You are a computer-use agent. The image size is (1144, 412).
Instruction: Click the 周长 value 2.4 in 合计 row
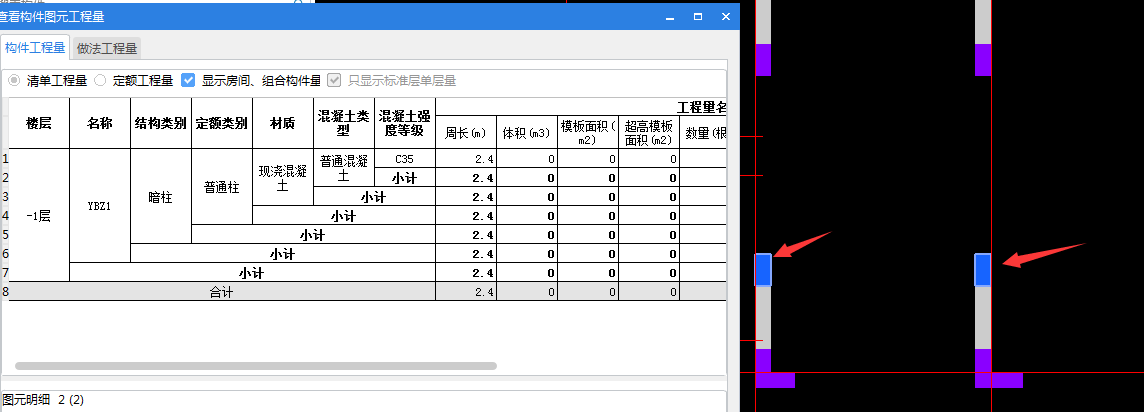click(465, 292)
